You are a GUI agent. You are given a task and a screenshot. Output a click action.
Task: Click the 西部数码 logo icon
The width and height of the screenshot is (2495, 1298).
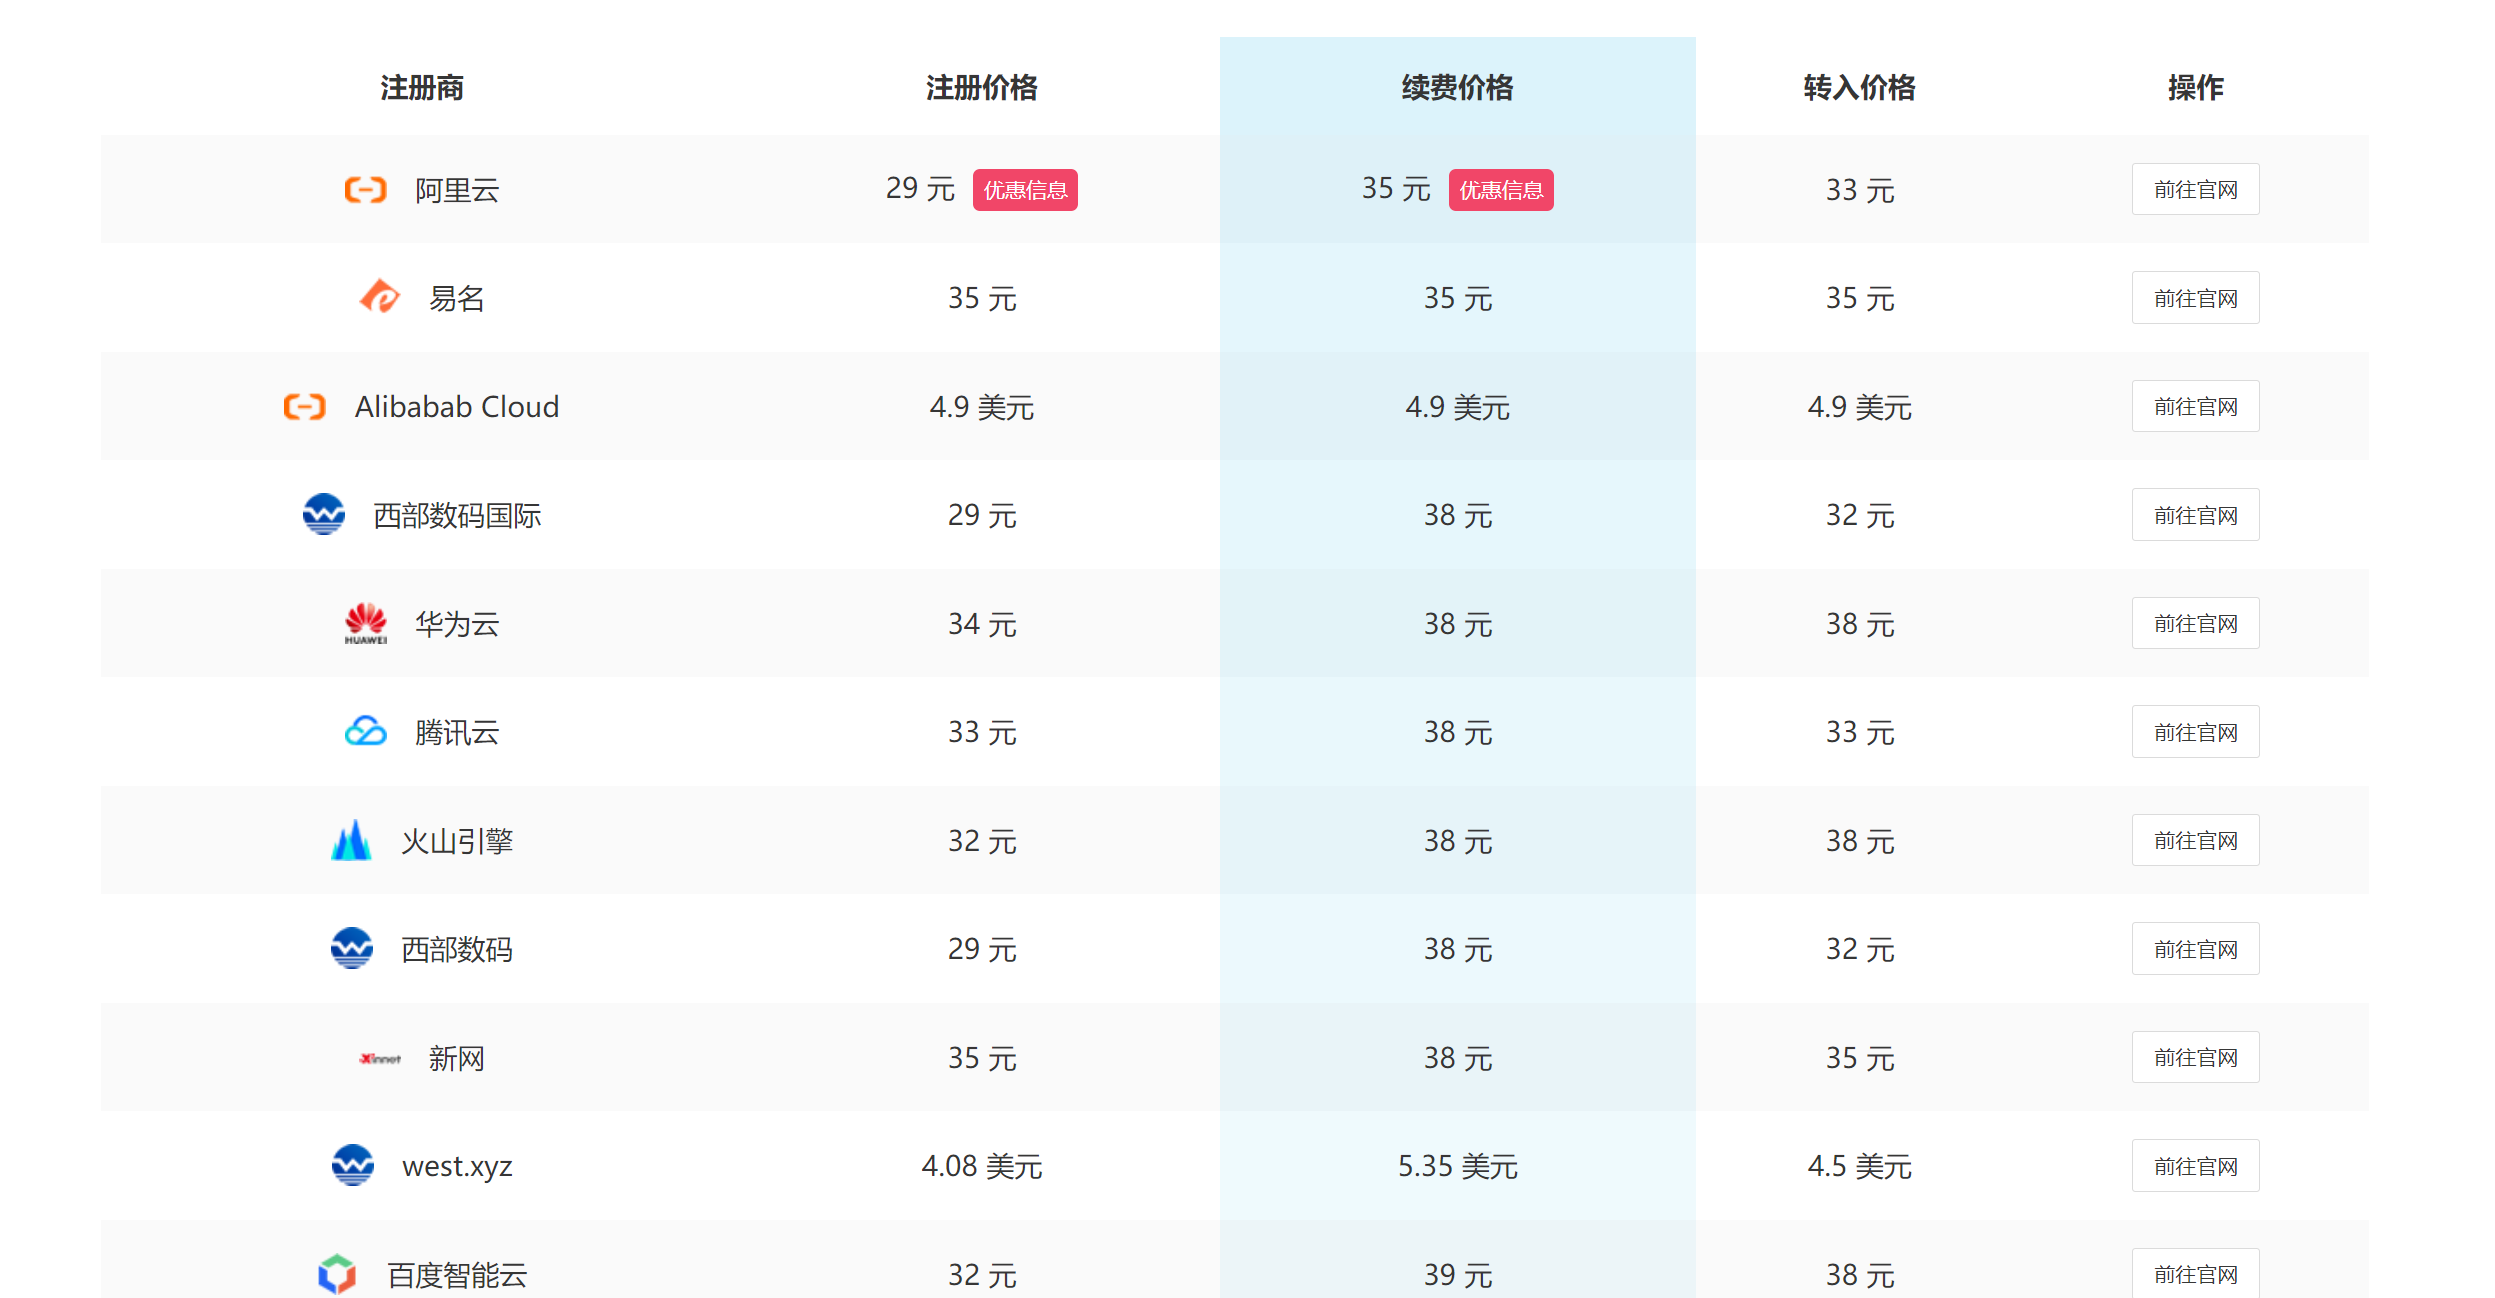coord(351,948)
